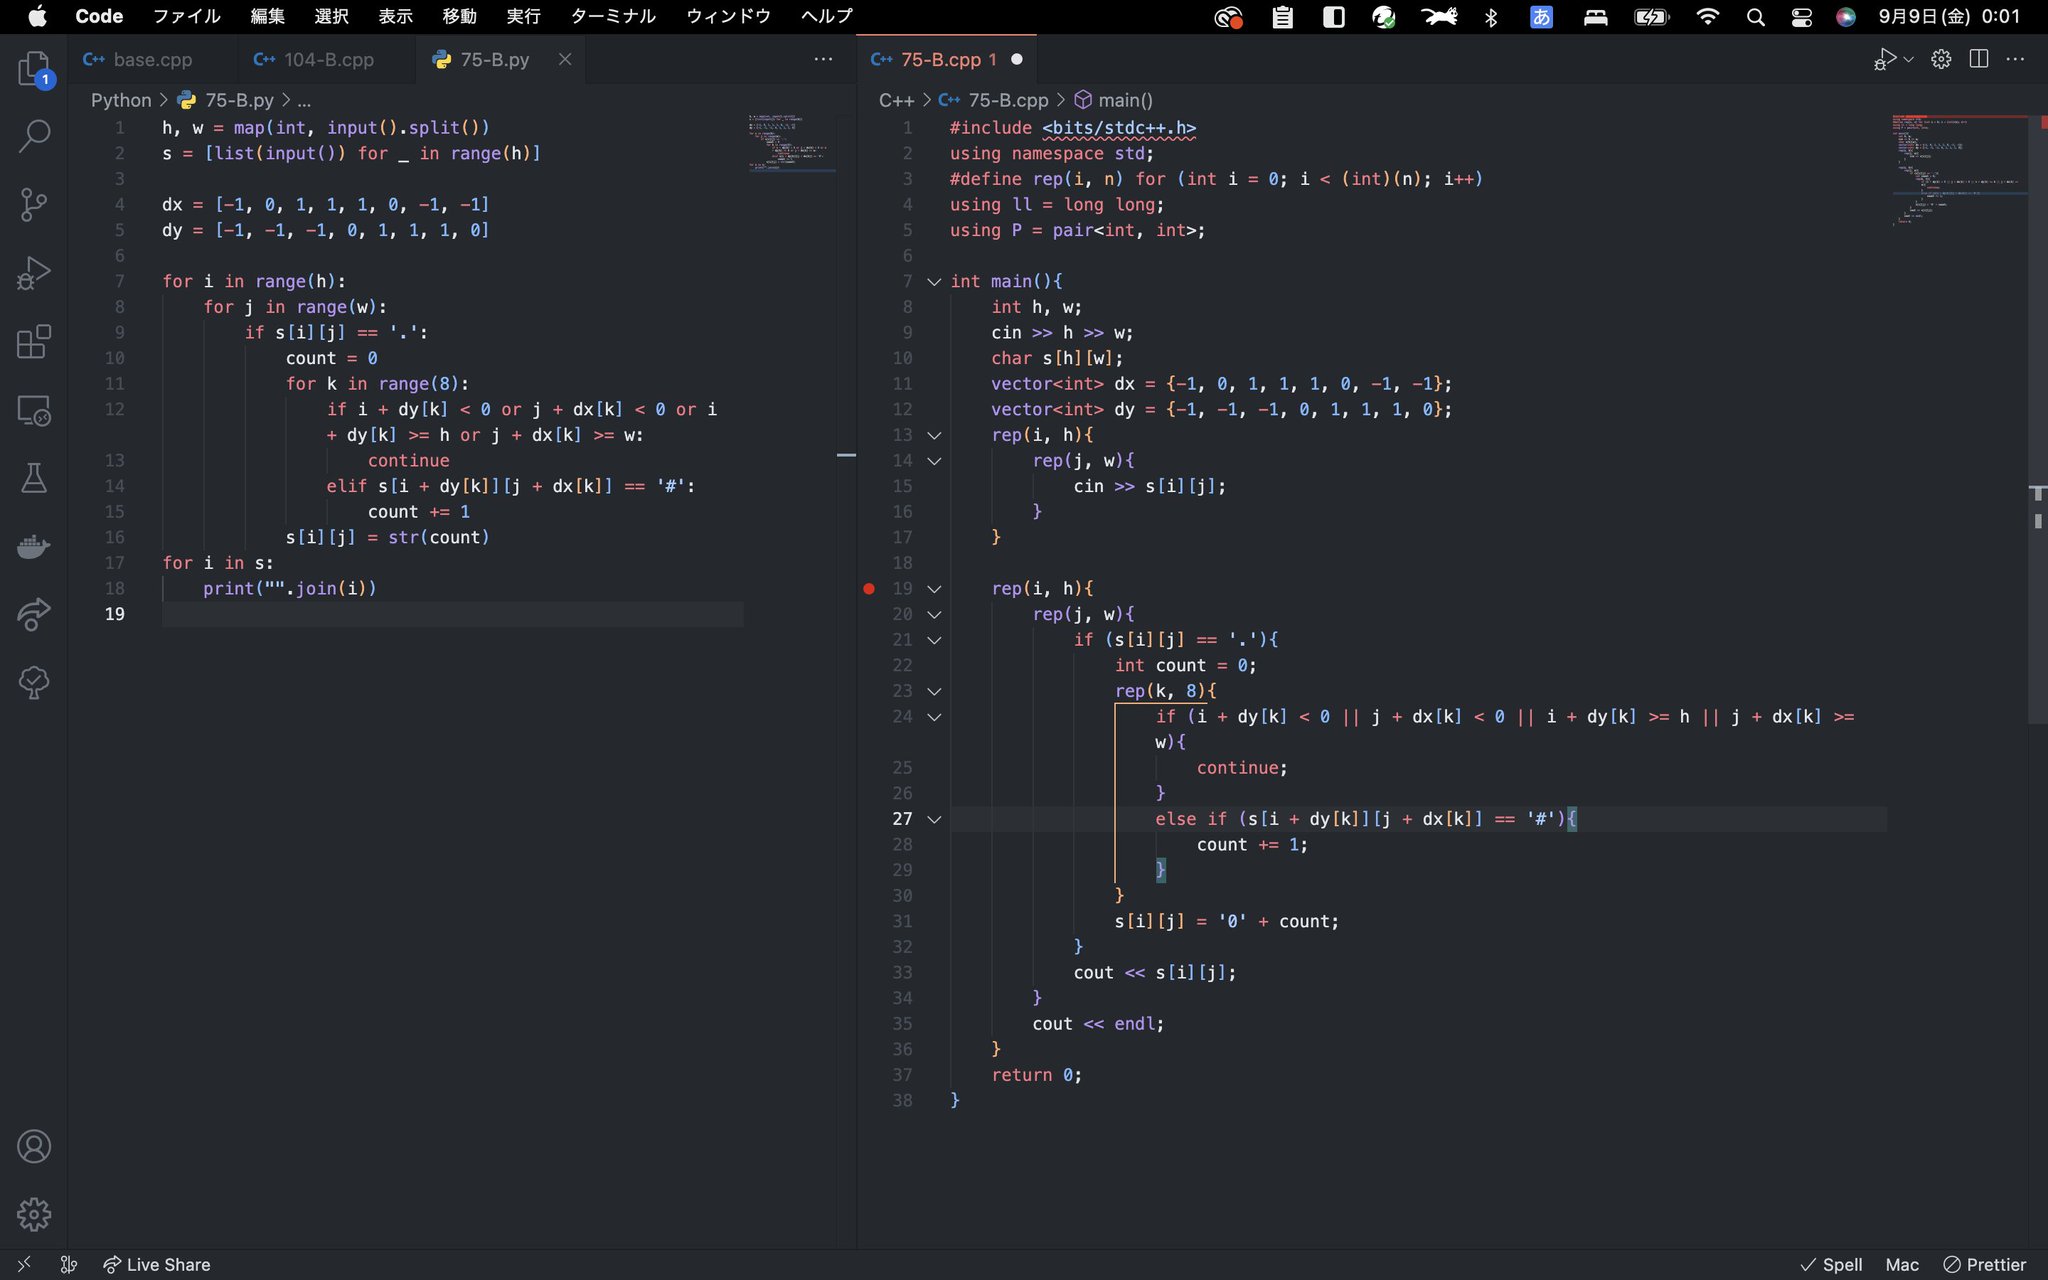
Task: Open the Docker view in the sidebar
Action: pyautogui.click(x=34, y=546)
